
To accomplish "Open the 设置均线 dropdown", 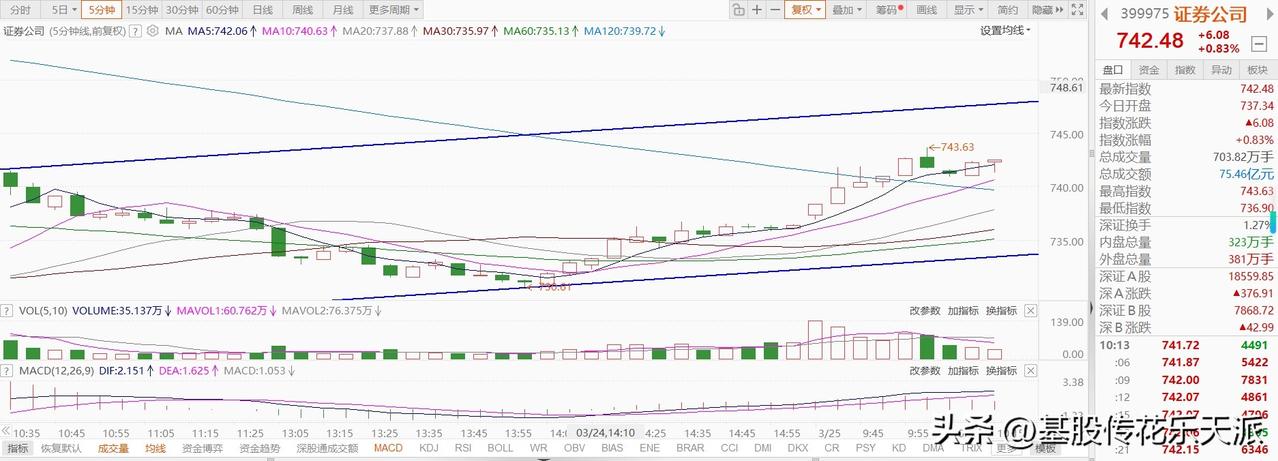I will (1005, 31).
